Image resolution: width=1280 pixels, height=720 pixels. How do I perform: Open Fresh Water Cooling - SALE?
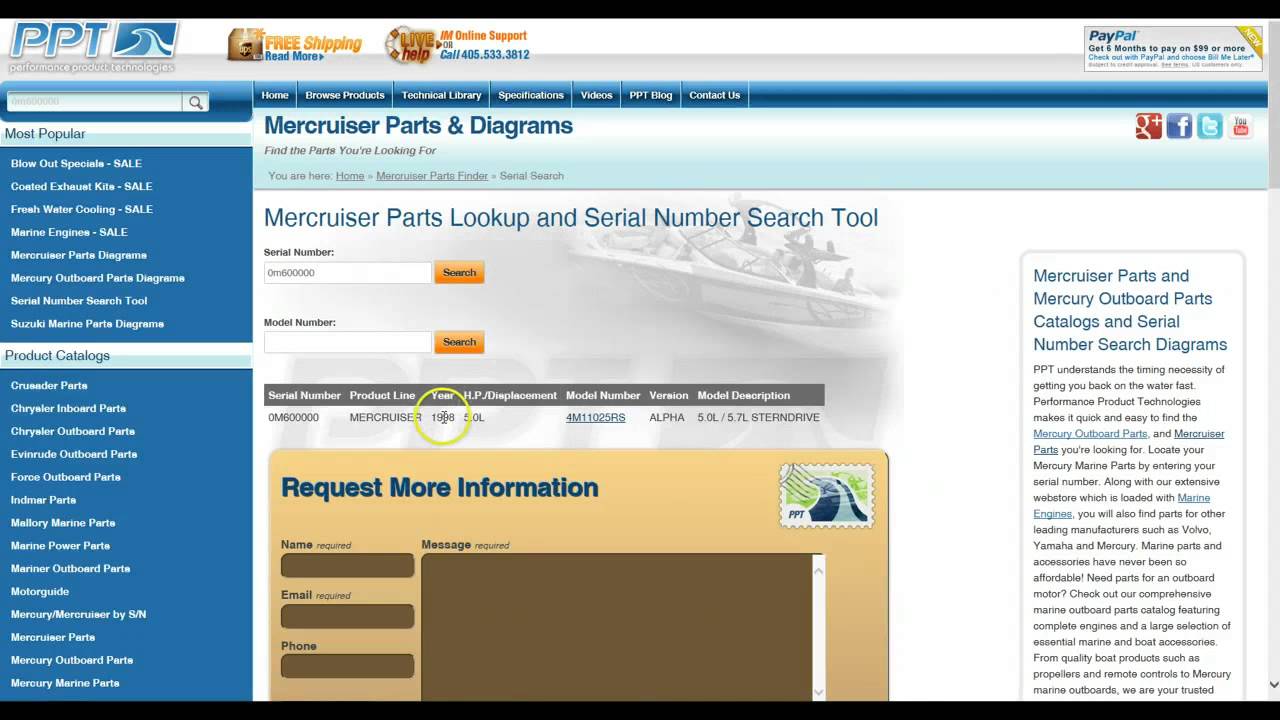tap(82, 210)
